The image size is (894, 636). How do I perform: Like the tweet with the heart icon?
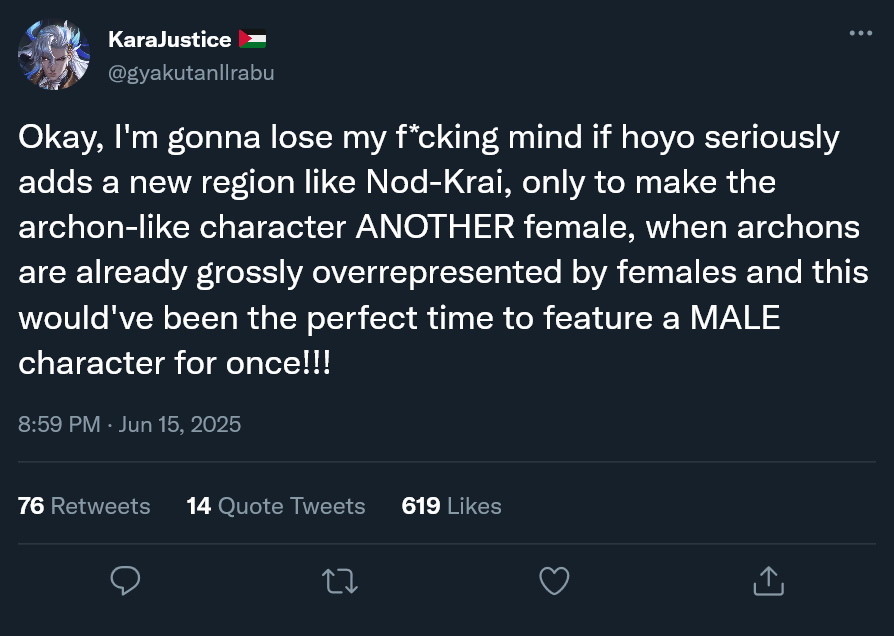click(x=554, y=580)
